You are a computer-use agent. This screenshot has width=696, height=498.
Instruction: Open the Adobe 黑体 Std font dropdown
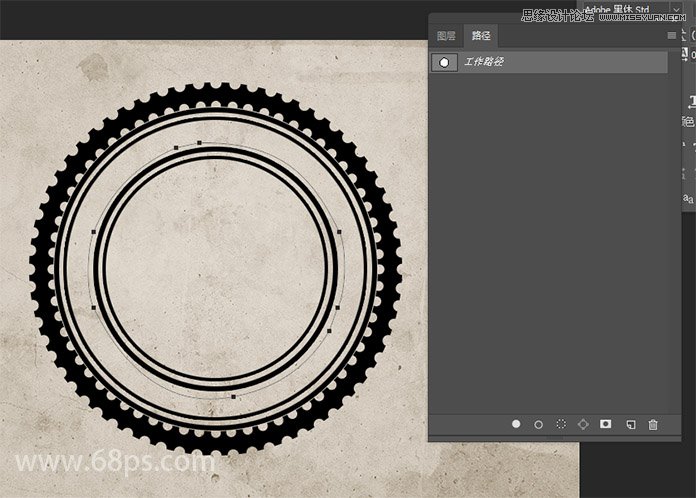(676, 9)
